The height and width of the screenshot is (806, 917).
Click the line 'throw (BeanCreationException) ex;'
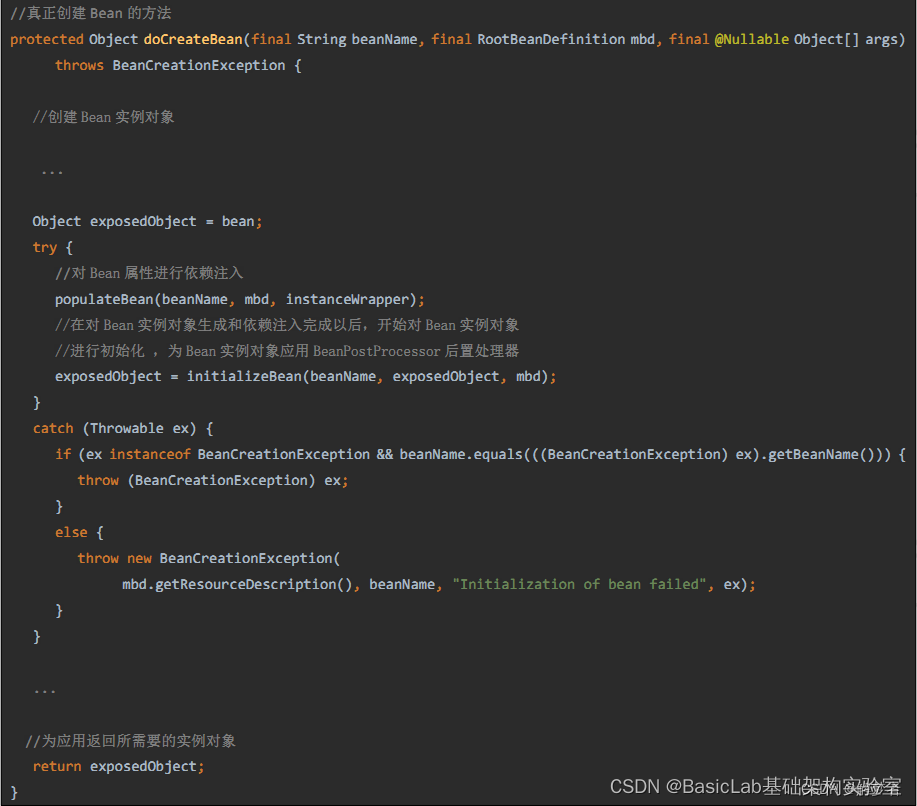213,480
